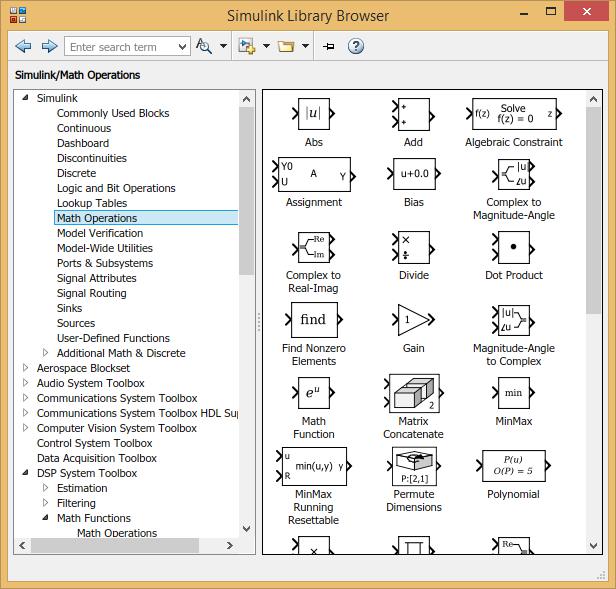The image size is (616, 589).
Task: Open search options dropdown arrow
Action: pyautogui.click(x=224, y=46)
